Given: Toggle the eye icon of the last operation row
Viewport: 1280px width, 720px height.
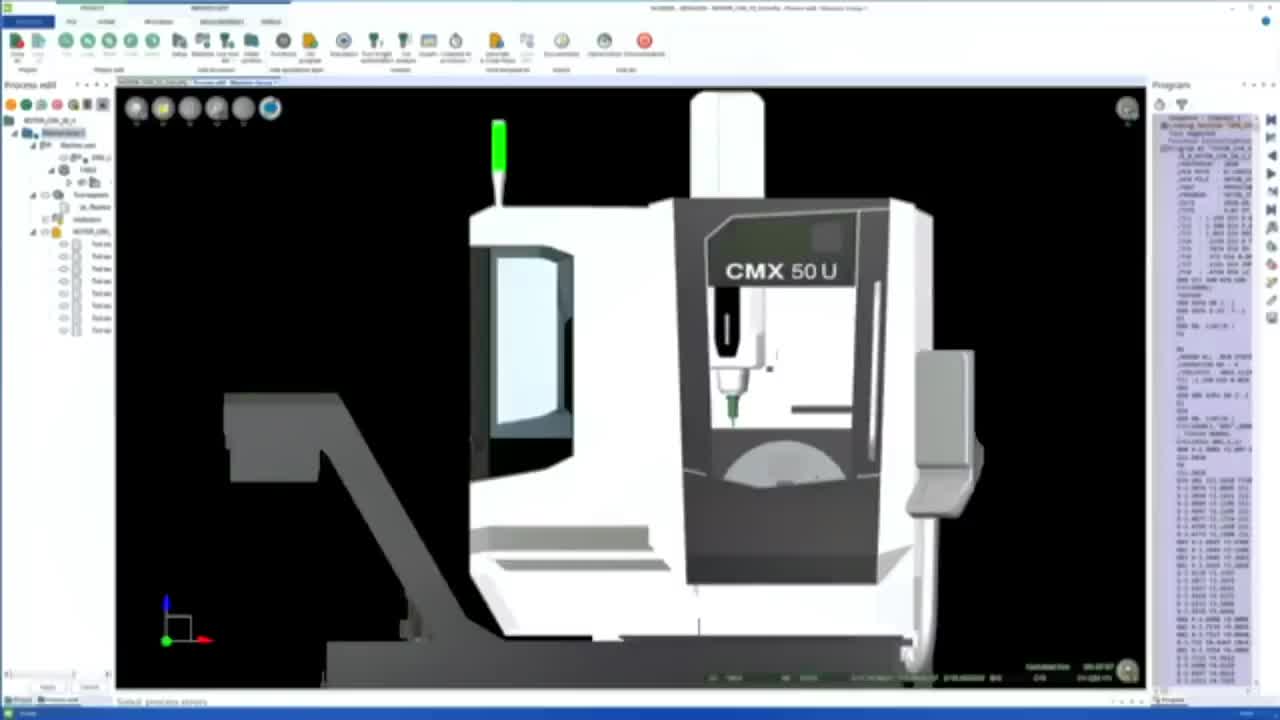Looking at the screenshot, I should coord(64,330).
